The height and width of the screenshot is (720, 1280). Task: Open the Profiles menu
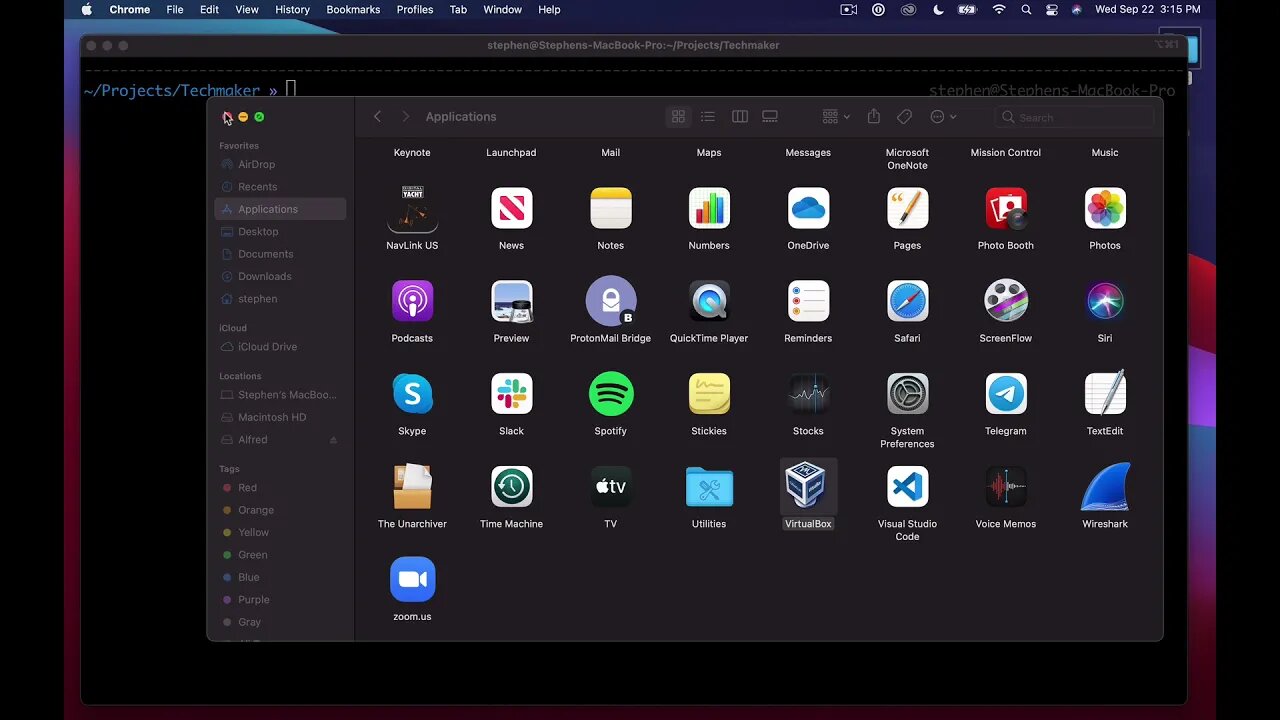click(415, 10)
